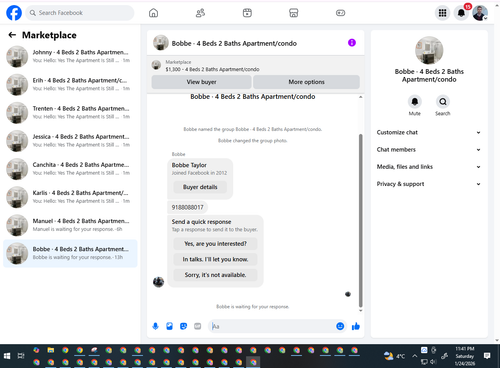Open Erih's apartment conversation

(70, 84)
